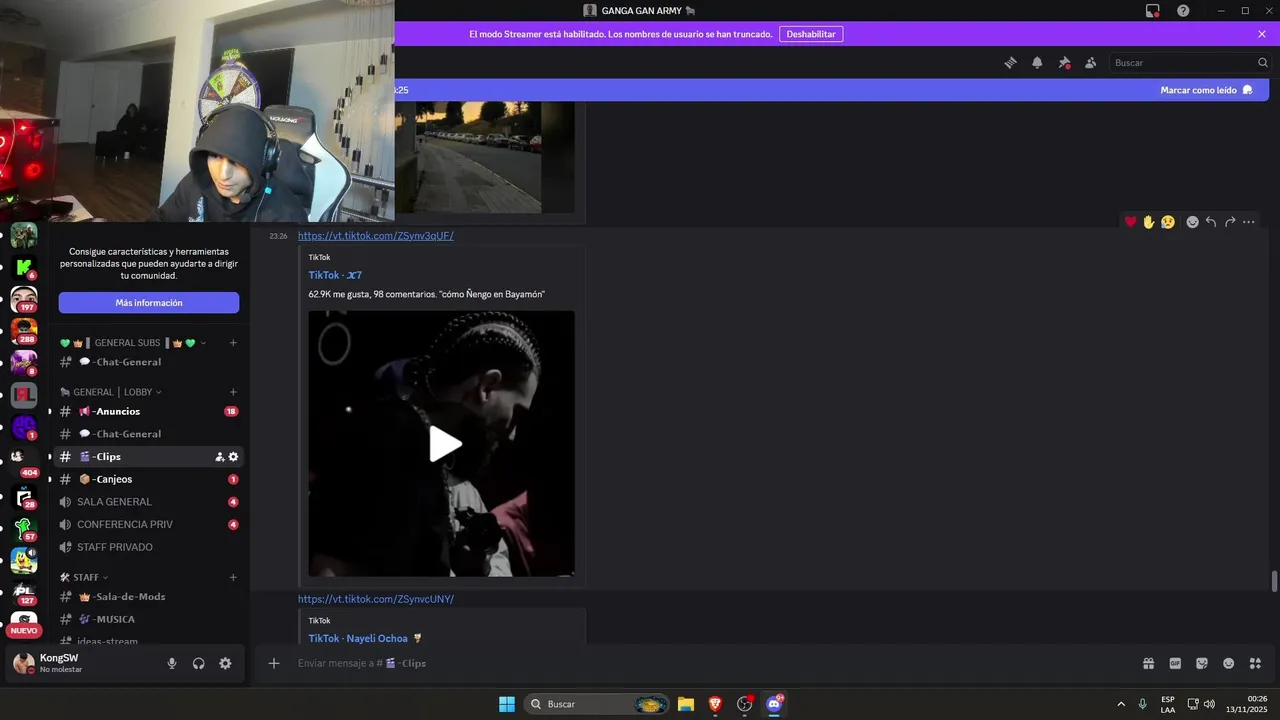Open the Anuncios channel
This screenshot has height=720, width=1280.
(x=149, y=411)
